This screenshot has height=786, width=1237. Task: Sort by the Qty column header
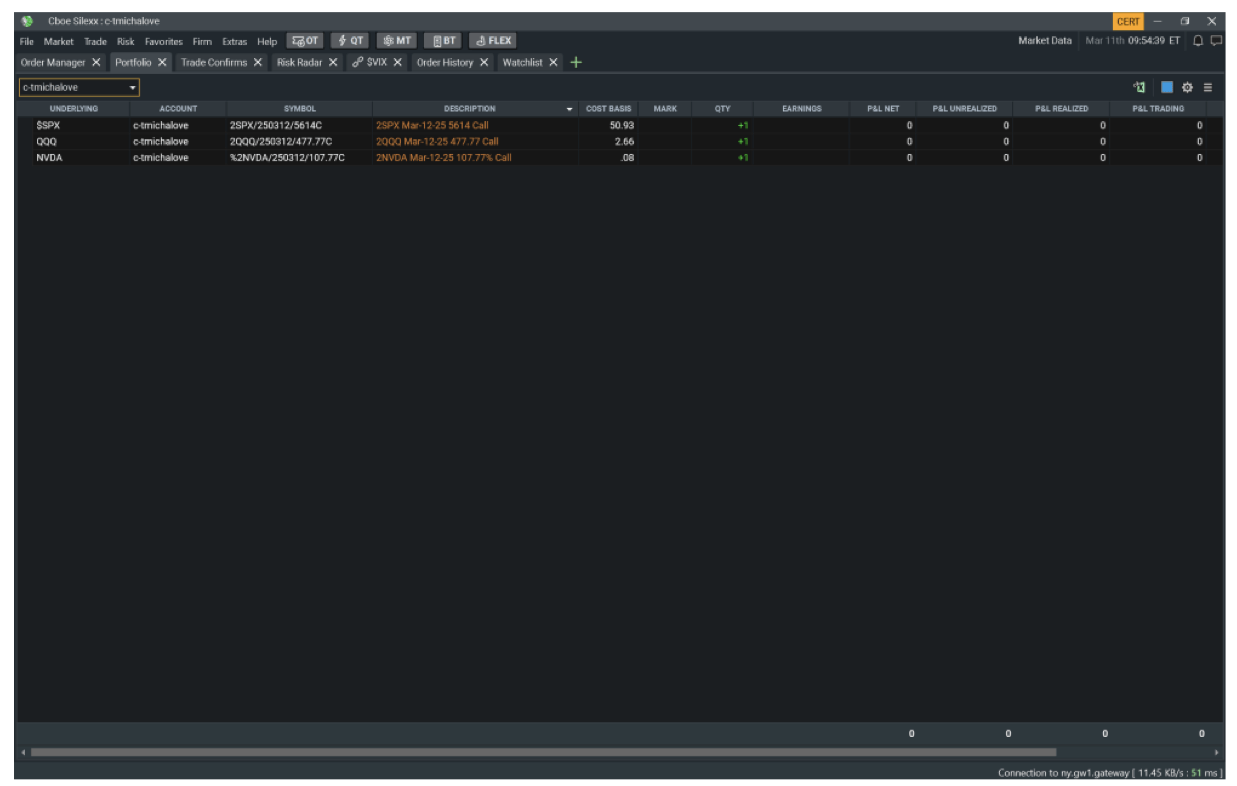point(722,109)
